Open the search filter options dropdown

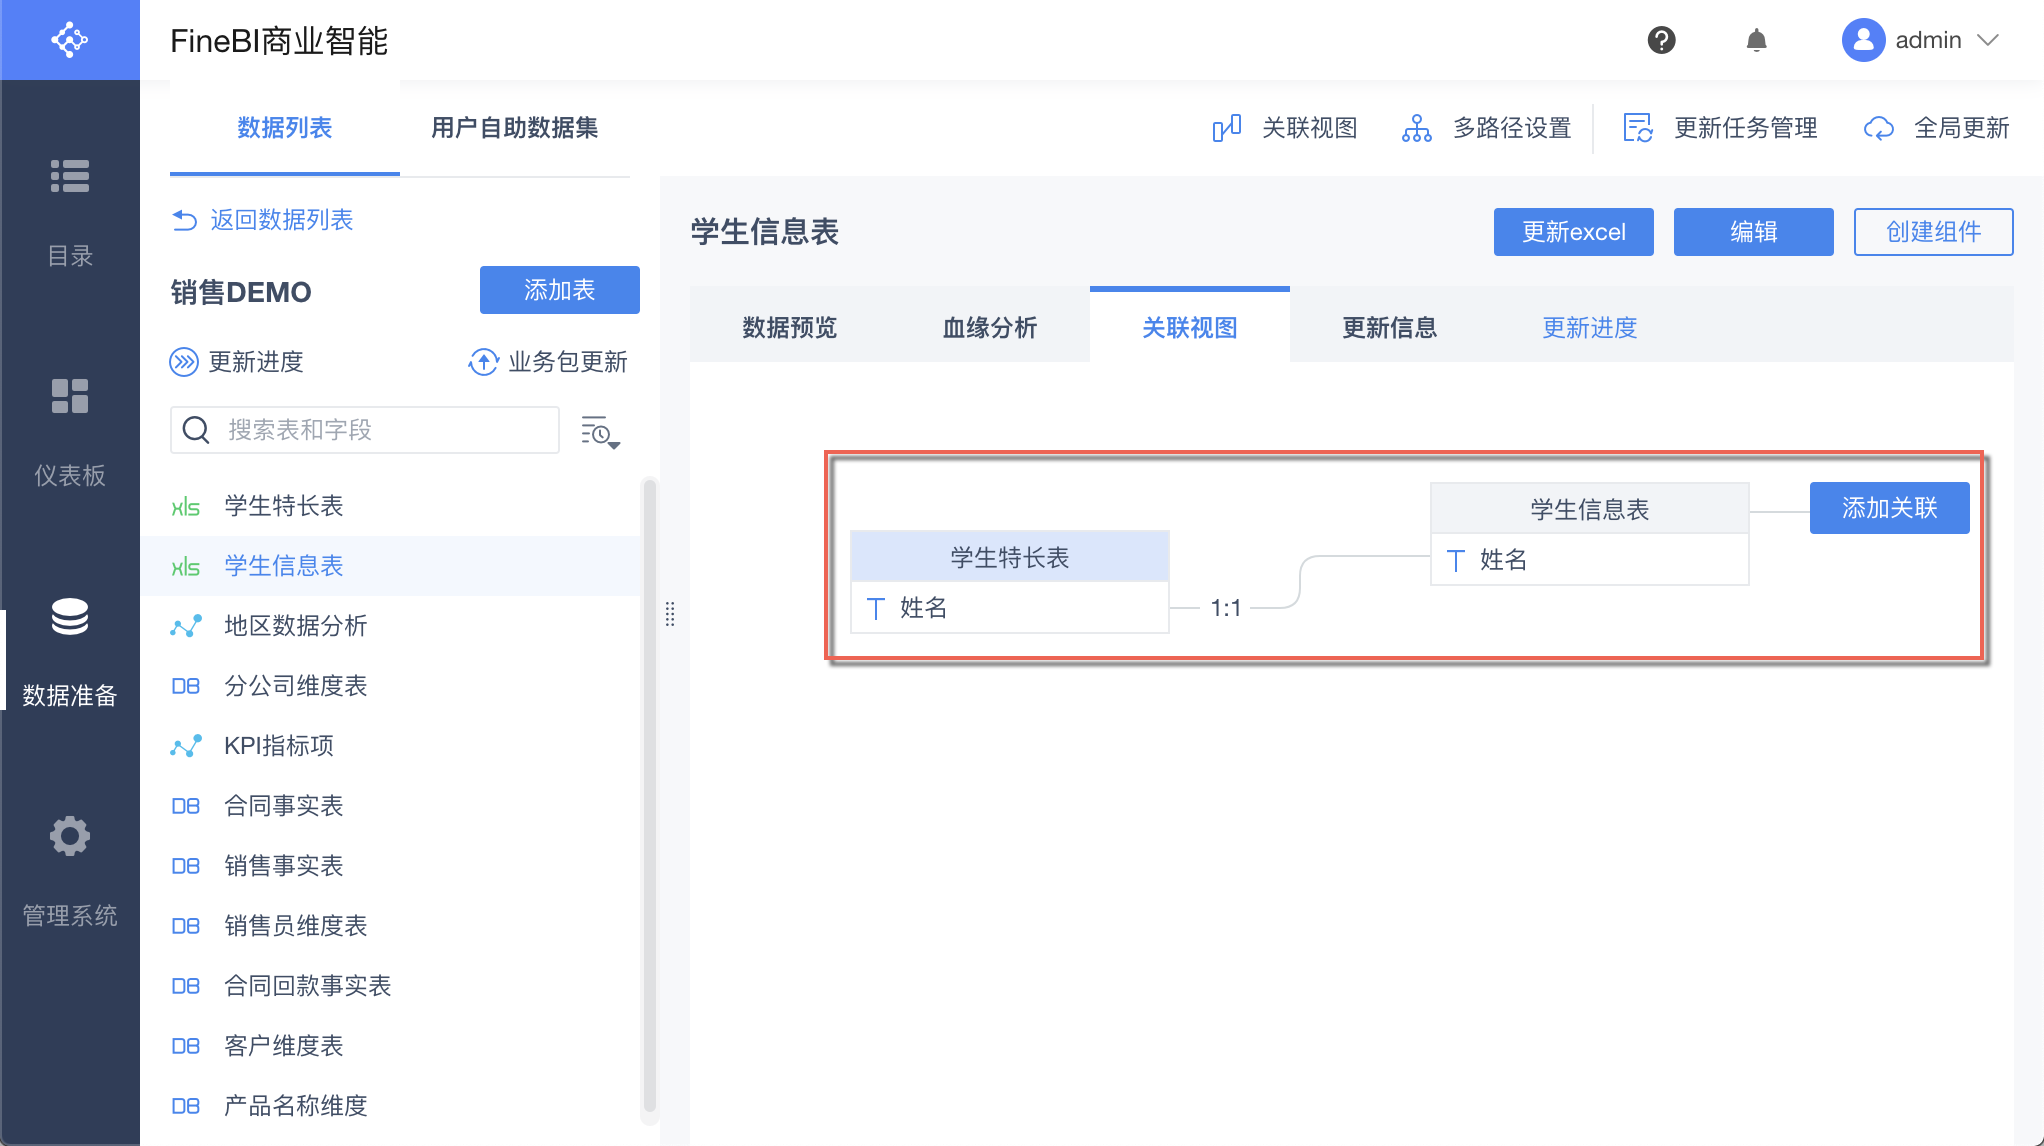[x=600, y=432]
